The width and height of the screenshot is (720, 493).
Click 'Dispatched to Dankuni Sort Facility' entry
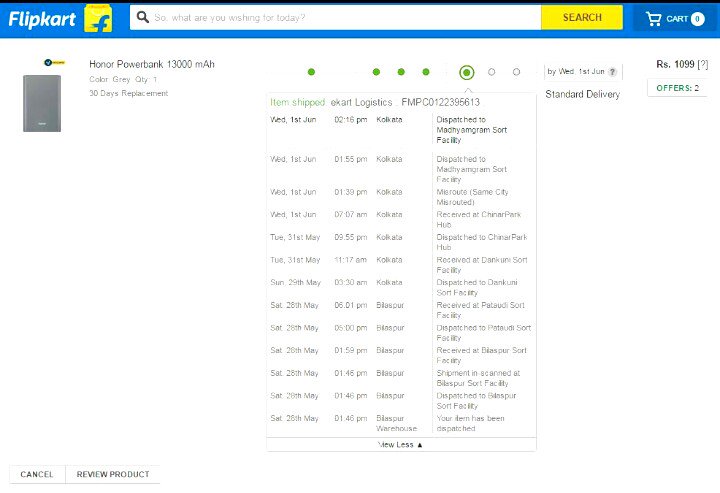click(x=477, y=287)
